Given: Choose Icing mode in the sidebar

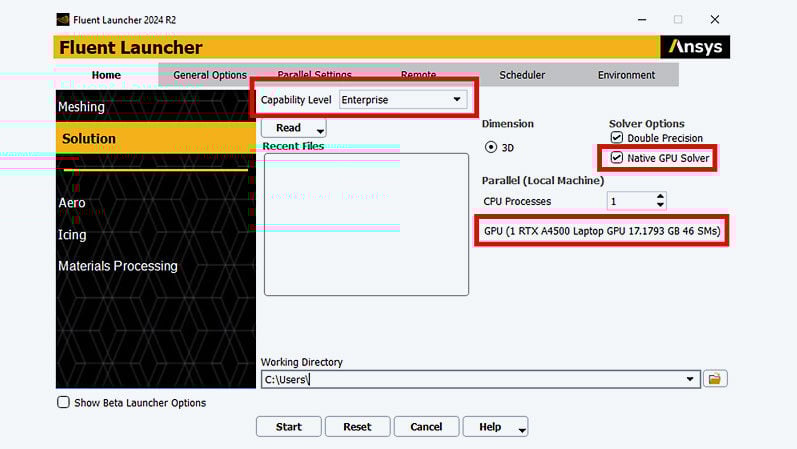Looking at the screenshot, I should (72, 235).
